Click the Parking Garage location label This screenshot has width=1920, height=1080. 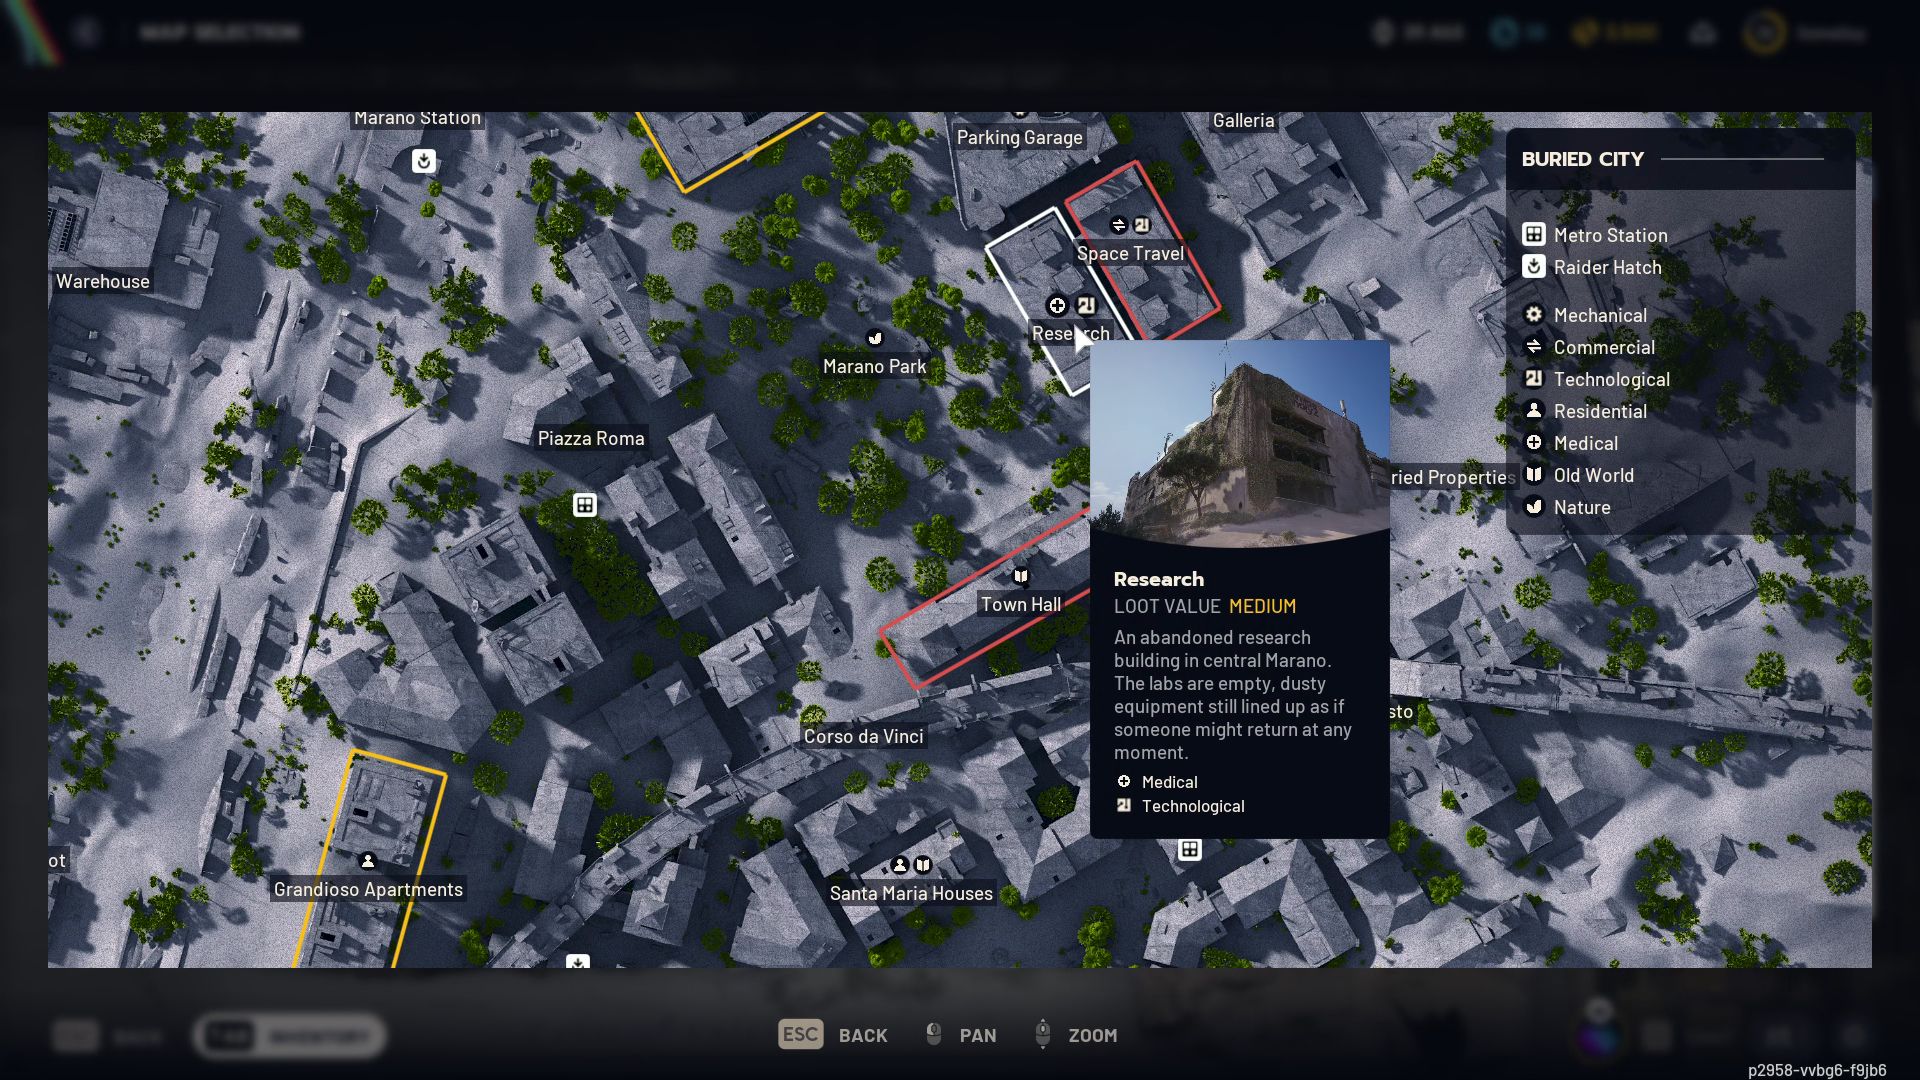tap(1019, 137)
